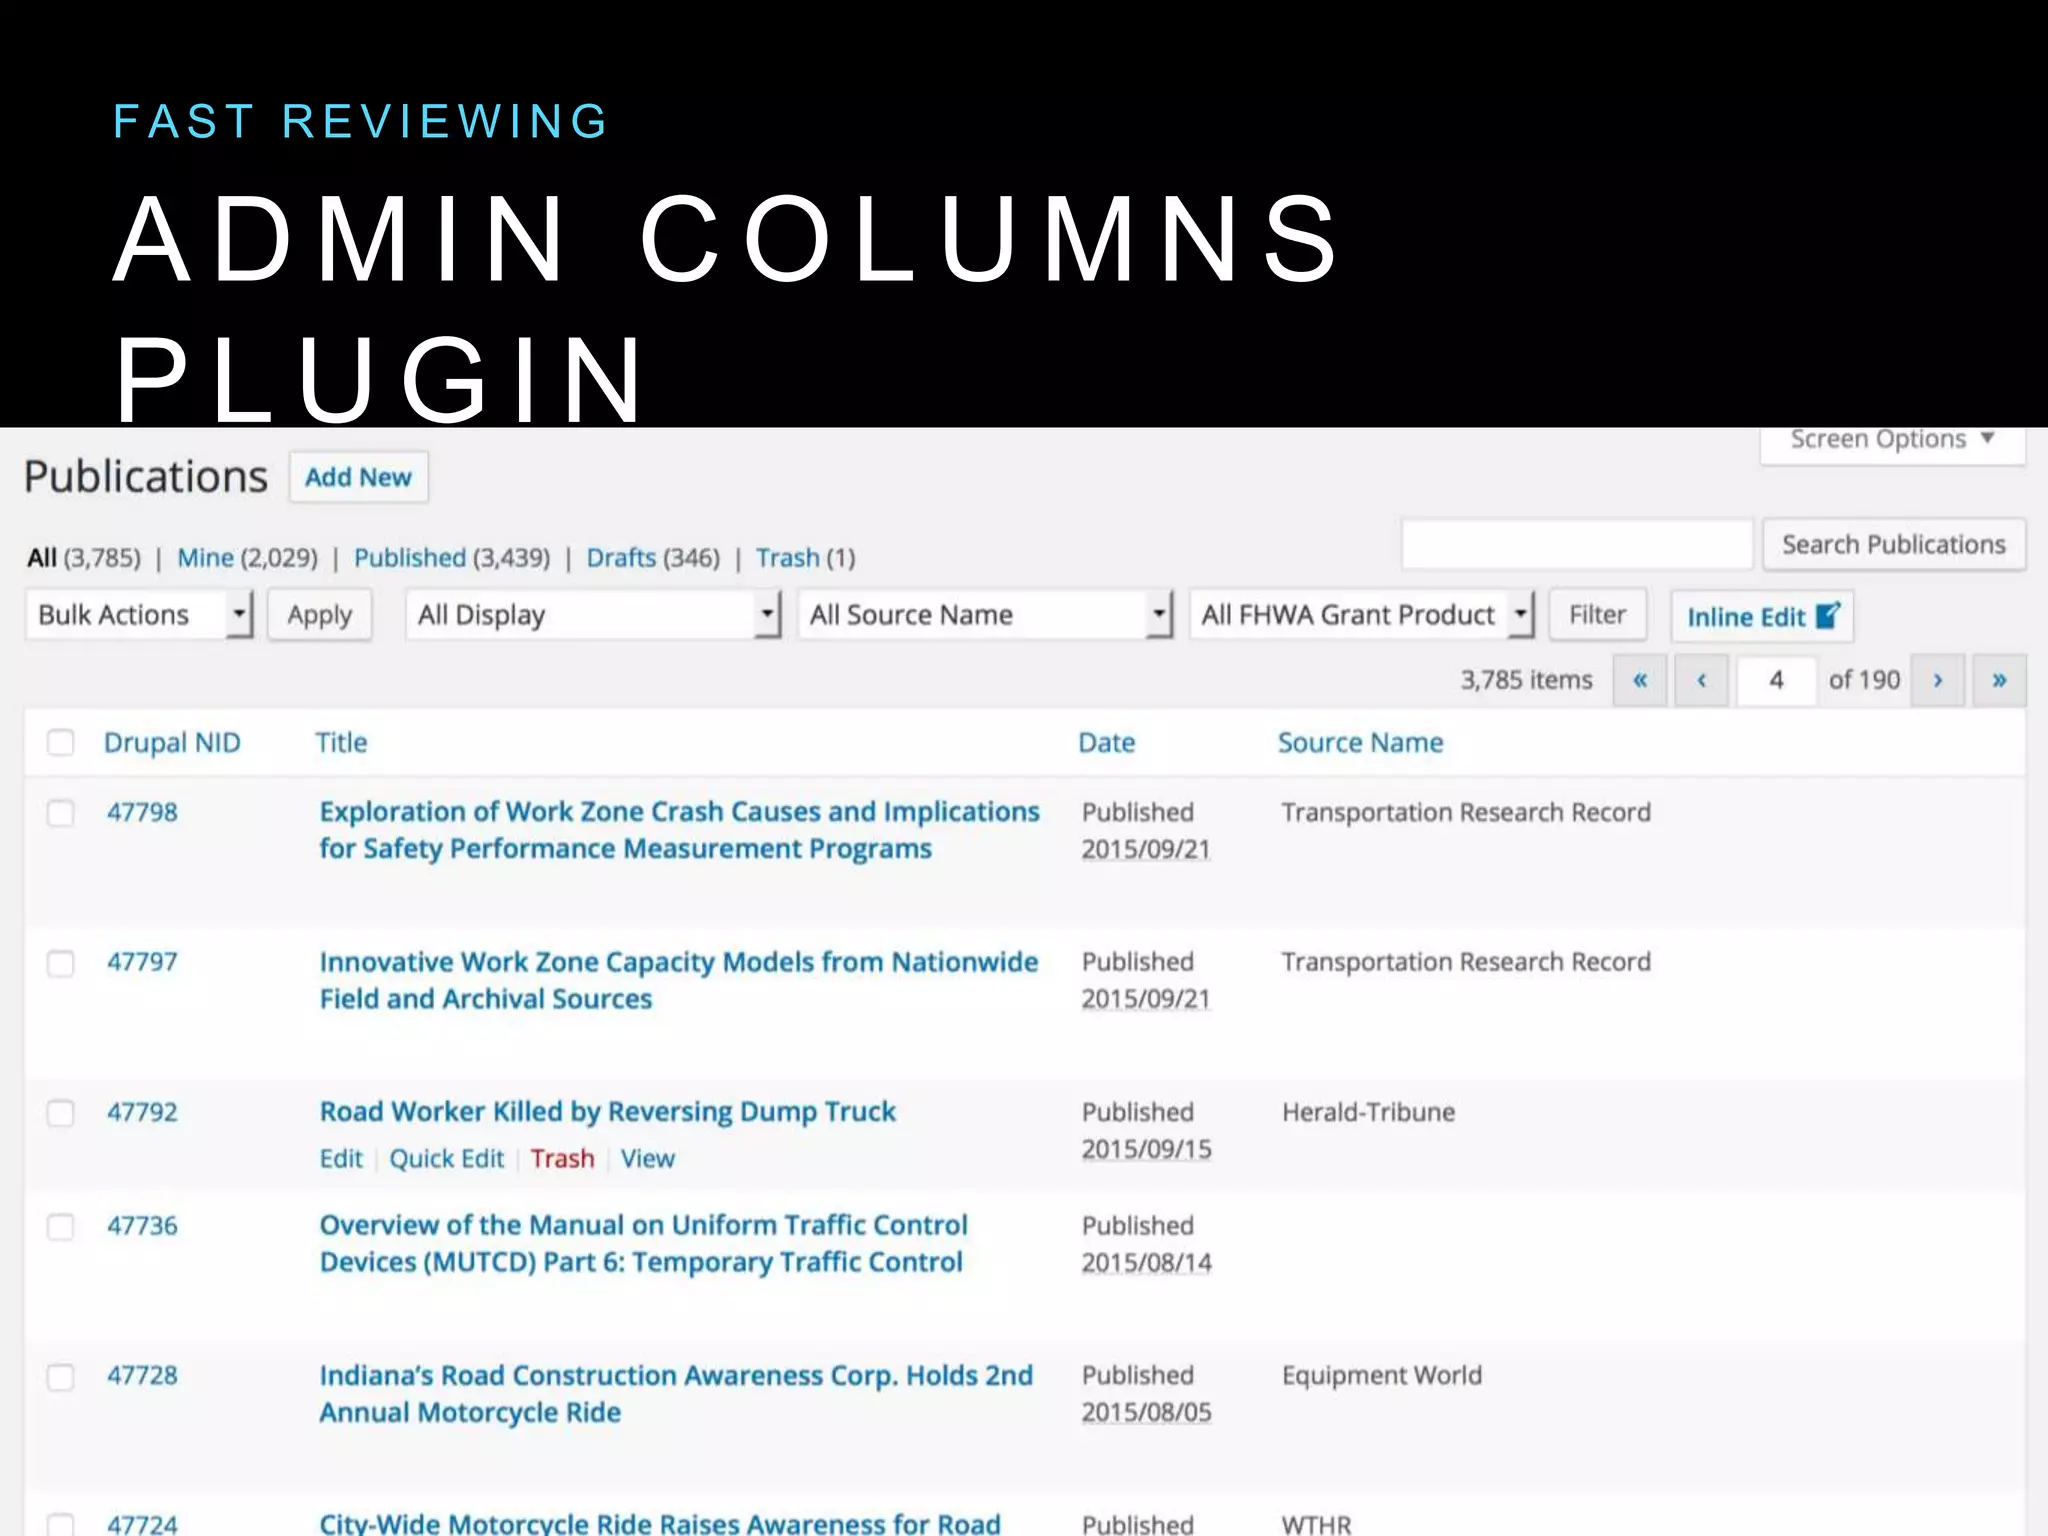
Task: Sort by Source Name column header
Action: tap(1360, 743)
